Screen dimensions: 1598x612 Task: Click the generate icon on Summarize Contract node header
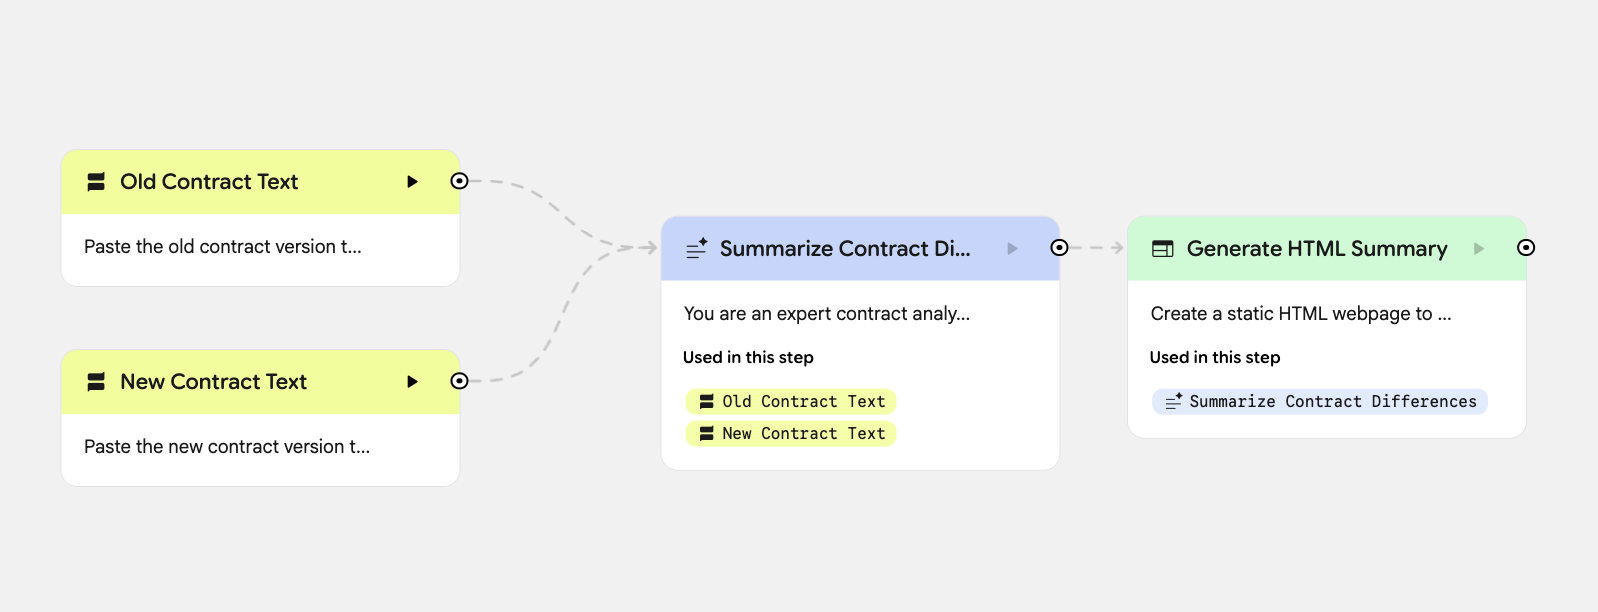pyautogui.click(x=697, y=249)
